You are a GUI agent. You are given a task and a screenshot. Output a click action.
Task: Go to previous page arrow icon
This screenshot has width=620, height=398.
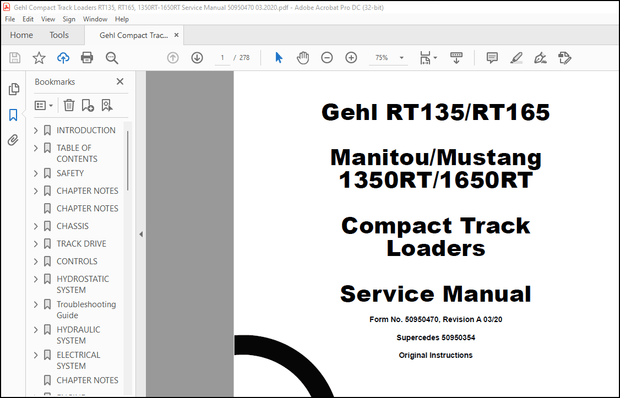click(173, 58)
